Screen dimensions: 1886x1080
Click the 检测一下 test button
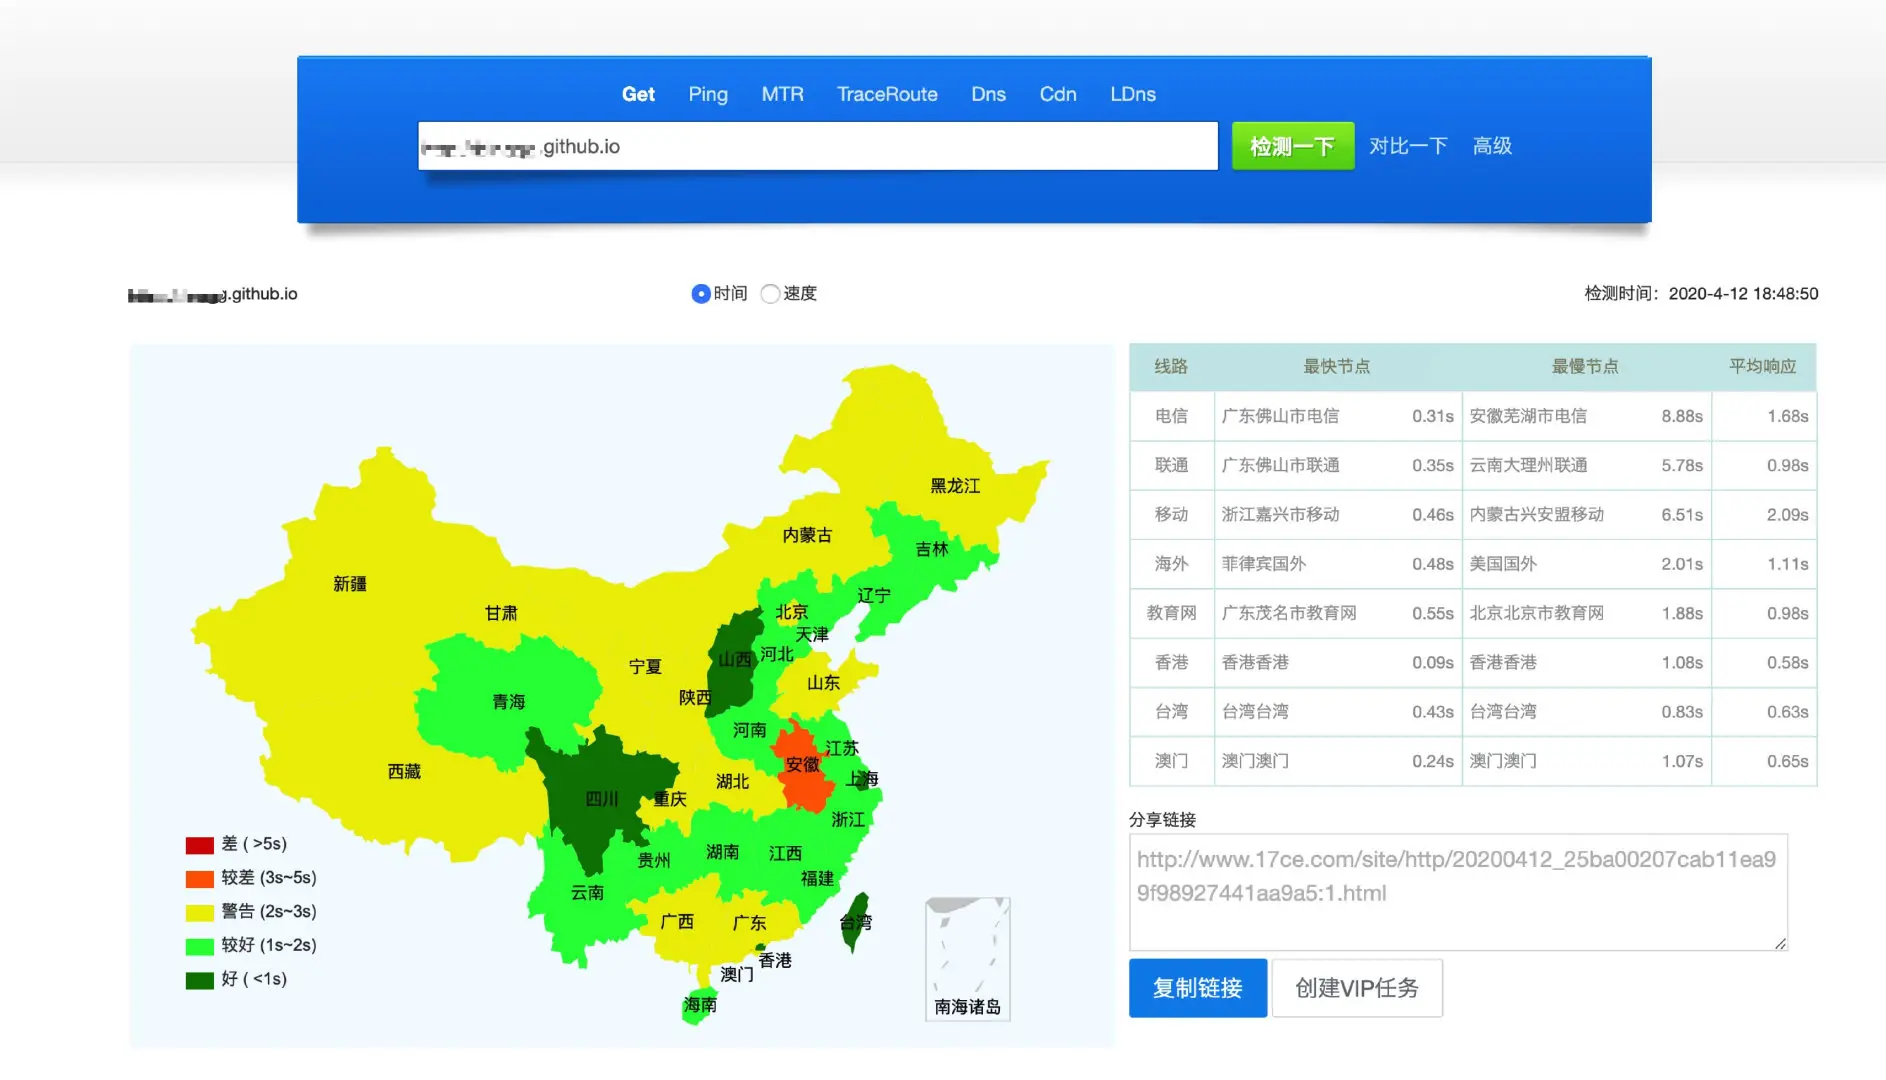point(1292,145)
